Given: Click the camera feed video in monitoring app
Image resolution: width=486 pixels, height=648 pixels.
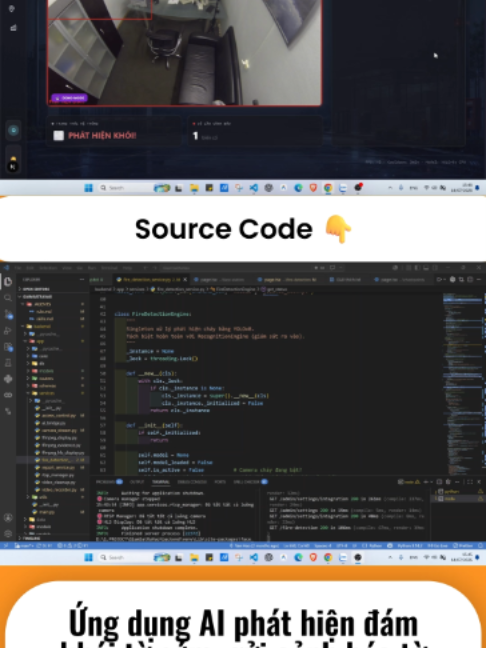Looking at the screenshot, I should pos(184,52).
